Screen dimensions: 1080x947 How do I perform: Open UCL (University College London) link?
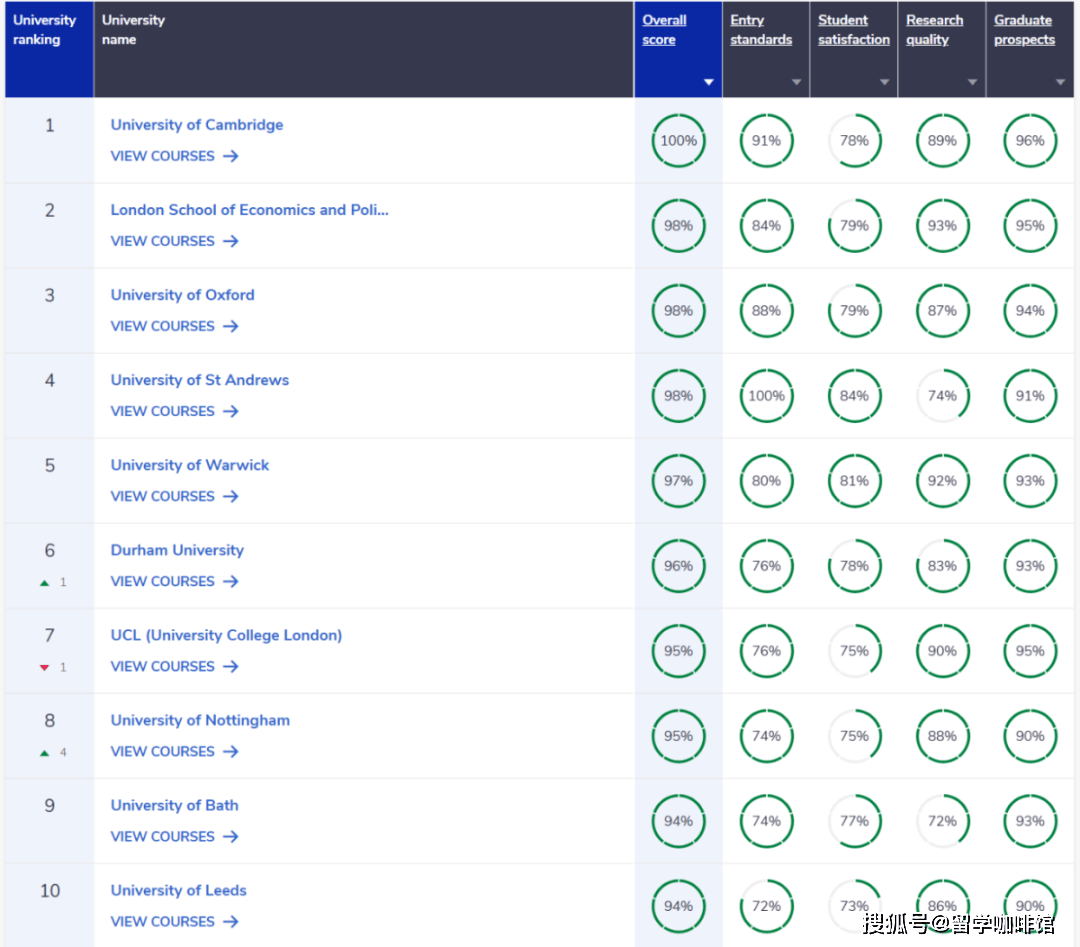pos(226,635)
